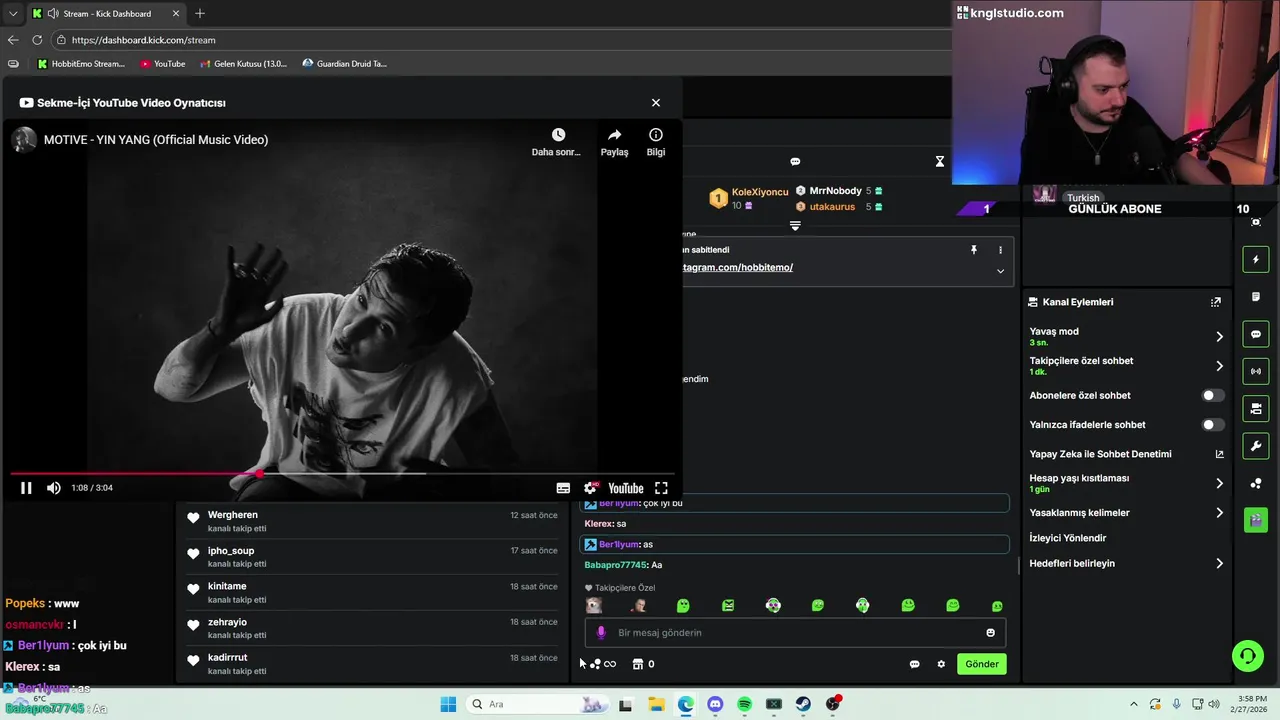This screenshot has height=720, width=1280.
Task: Open the instagram.com/hobbitemo link
Action: click(738, 268)
